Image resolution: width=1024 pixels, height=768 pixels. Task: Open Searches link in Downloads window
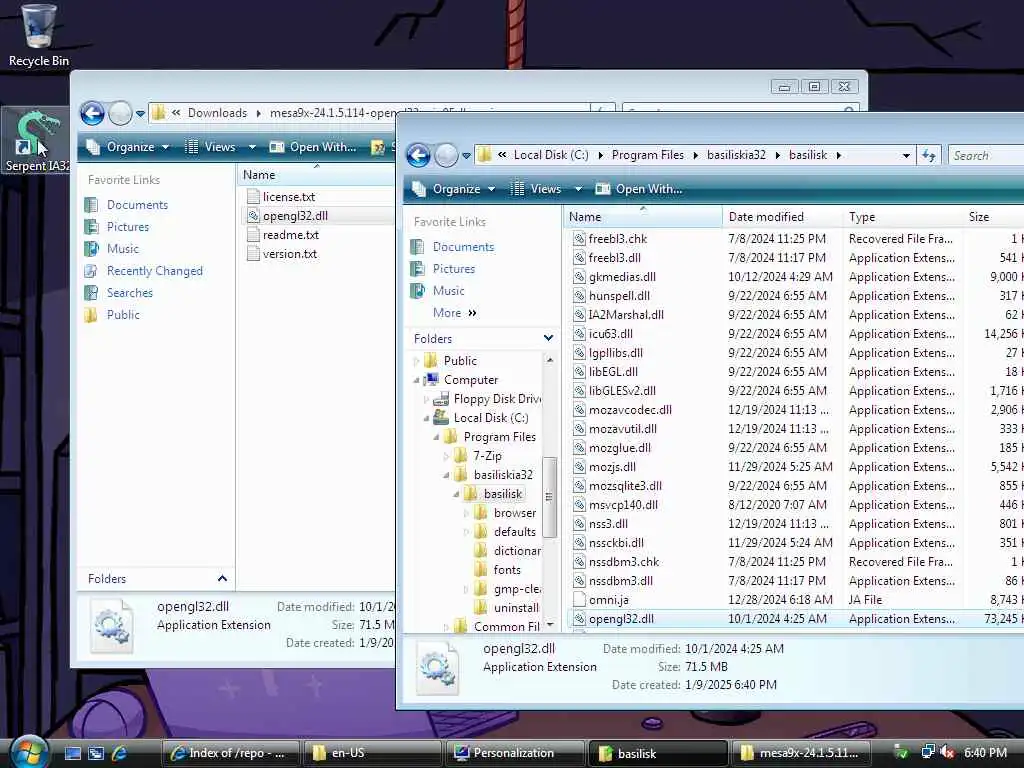coord(129,293)
